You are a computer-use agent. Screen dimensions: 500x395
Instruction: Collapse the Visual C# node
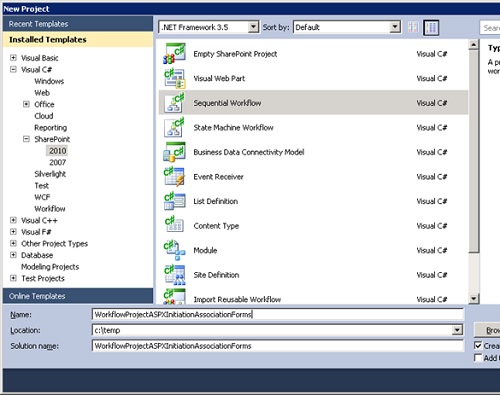point(13,69)
